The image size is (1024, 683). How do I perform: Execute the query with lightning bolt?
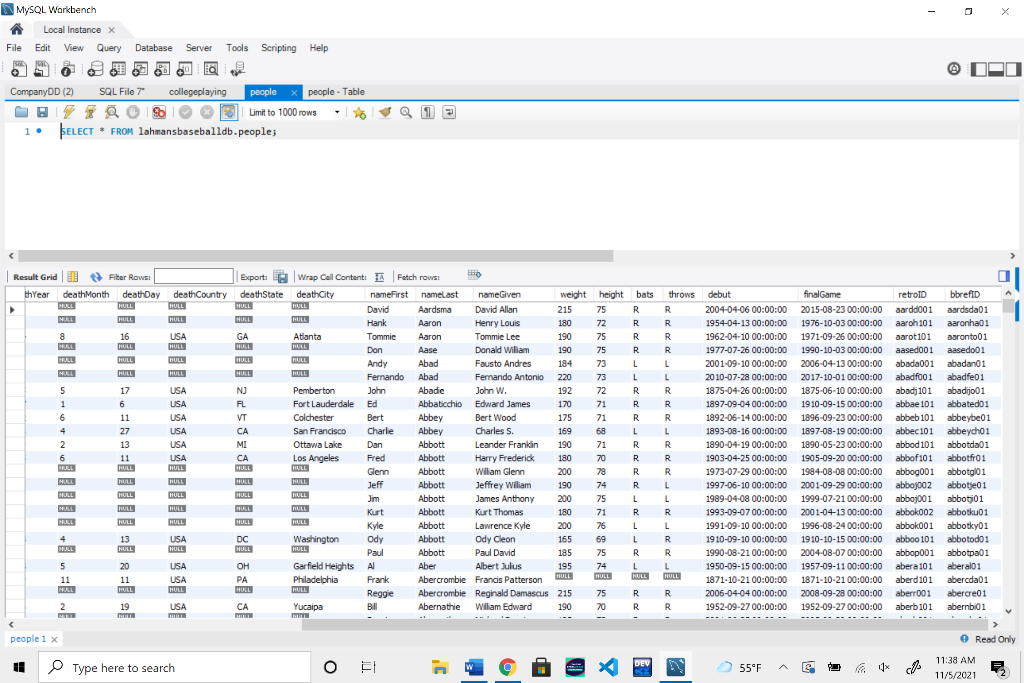pos(69,112)
